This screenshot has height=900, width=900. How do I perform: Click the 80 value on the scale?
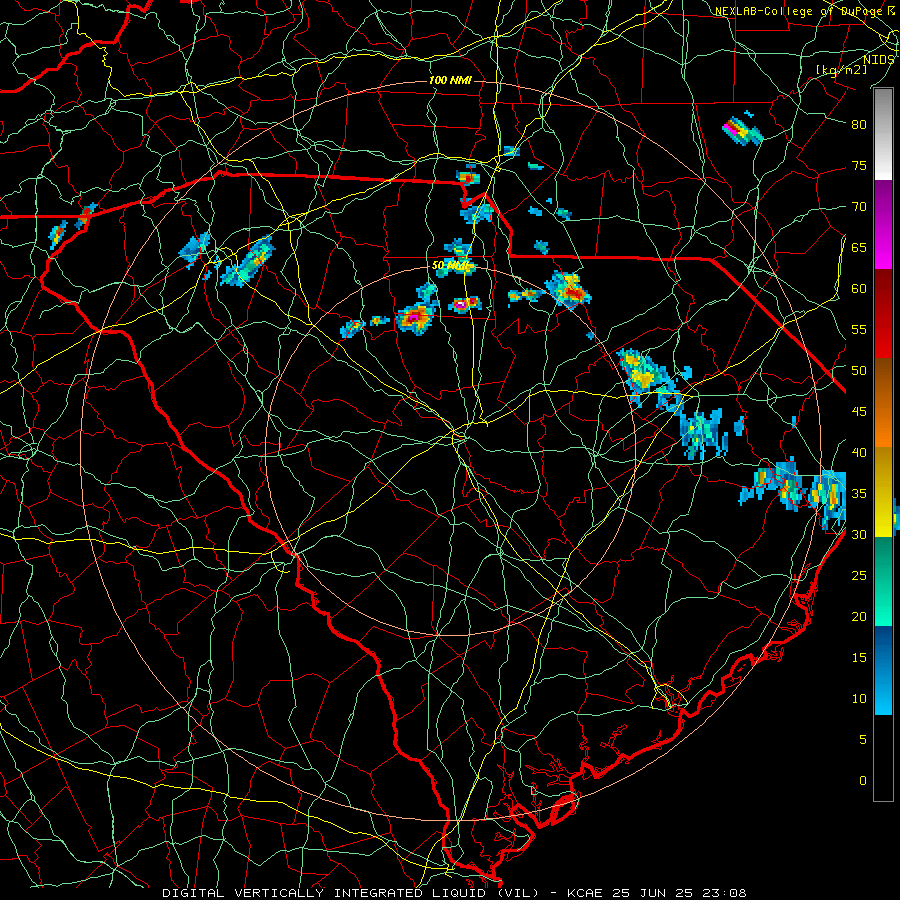[859, 125]
